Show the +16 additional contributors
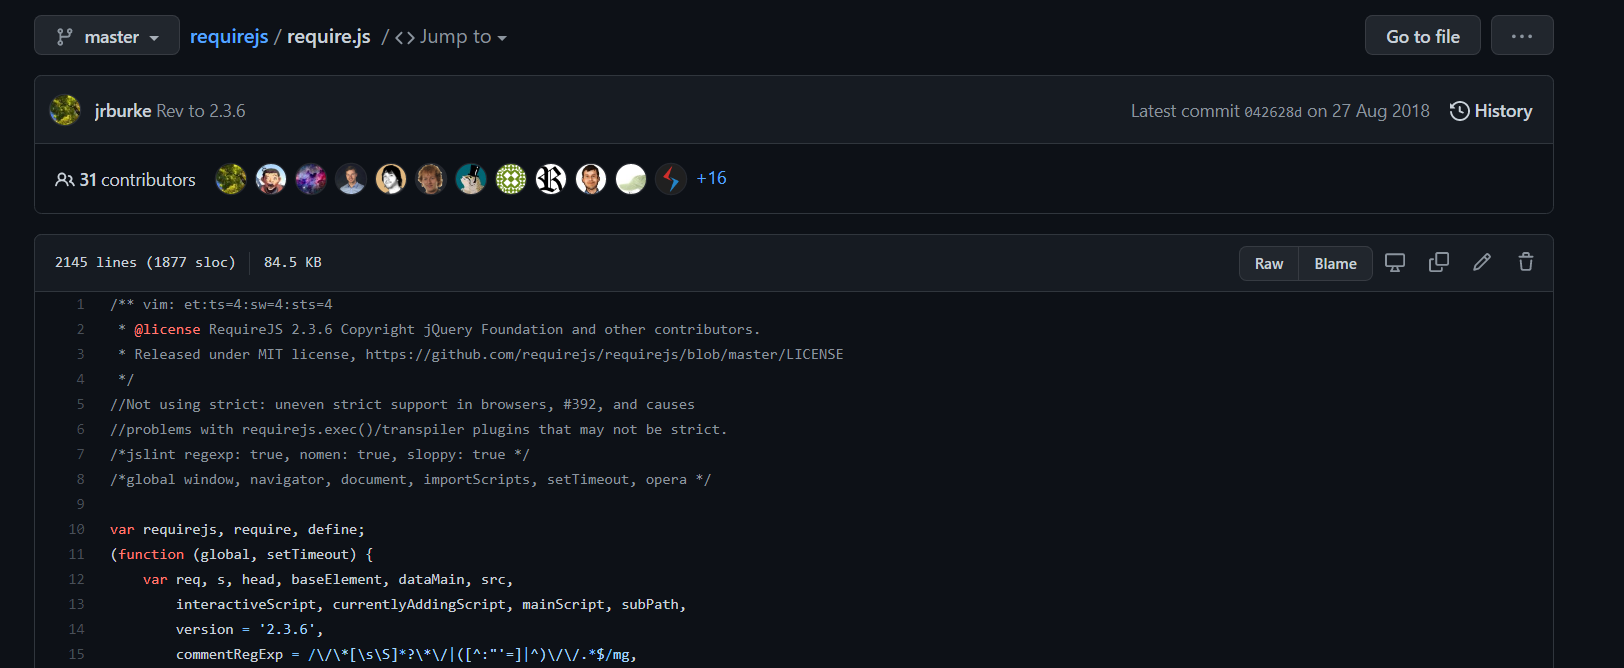The width and height of the screenshot is (1624, 668). point(711,178)
